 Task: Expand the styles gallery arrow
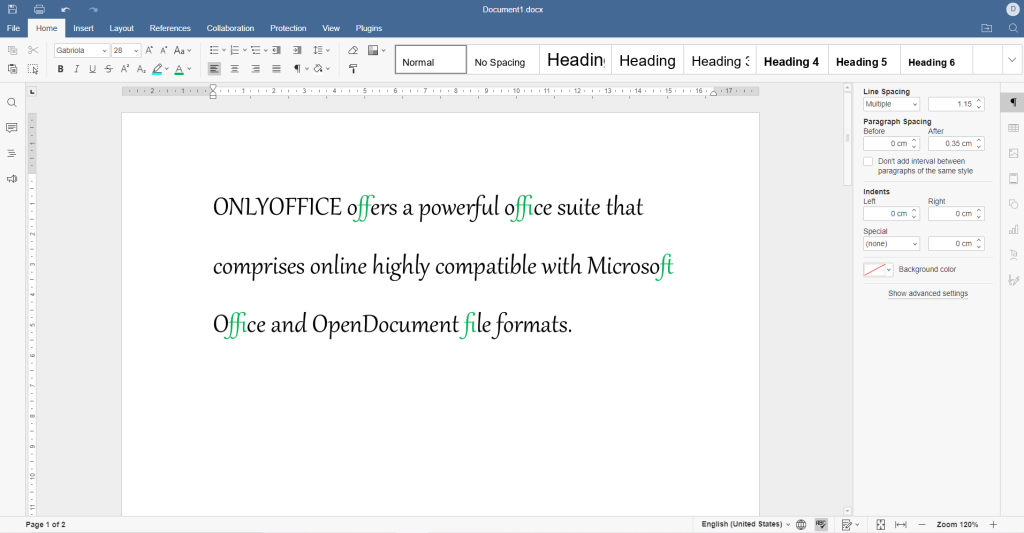[x=1012, y=59]
